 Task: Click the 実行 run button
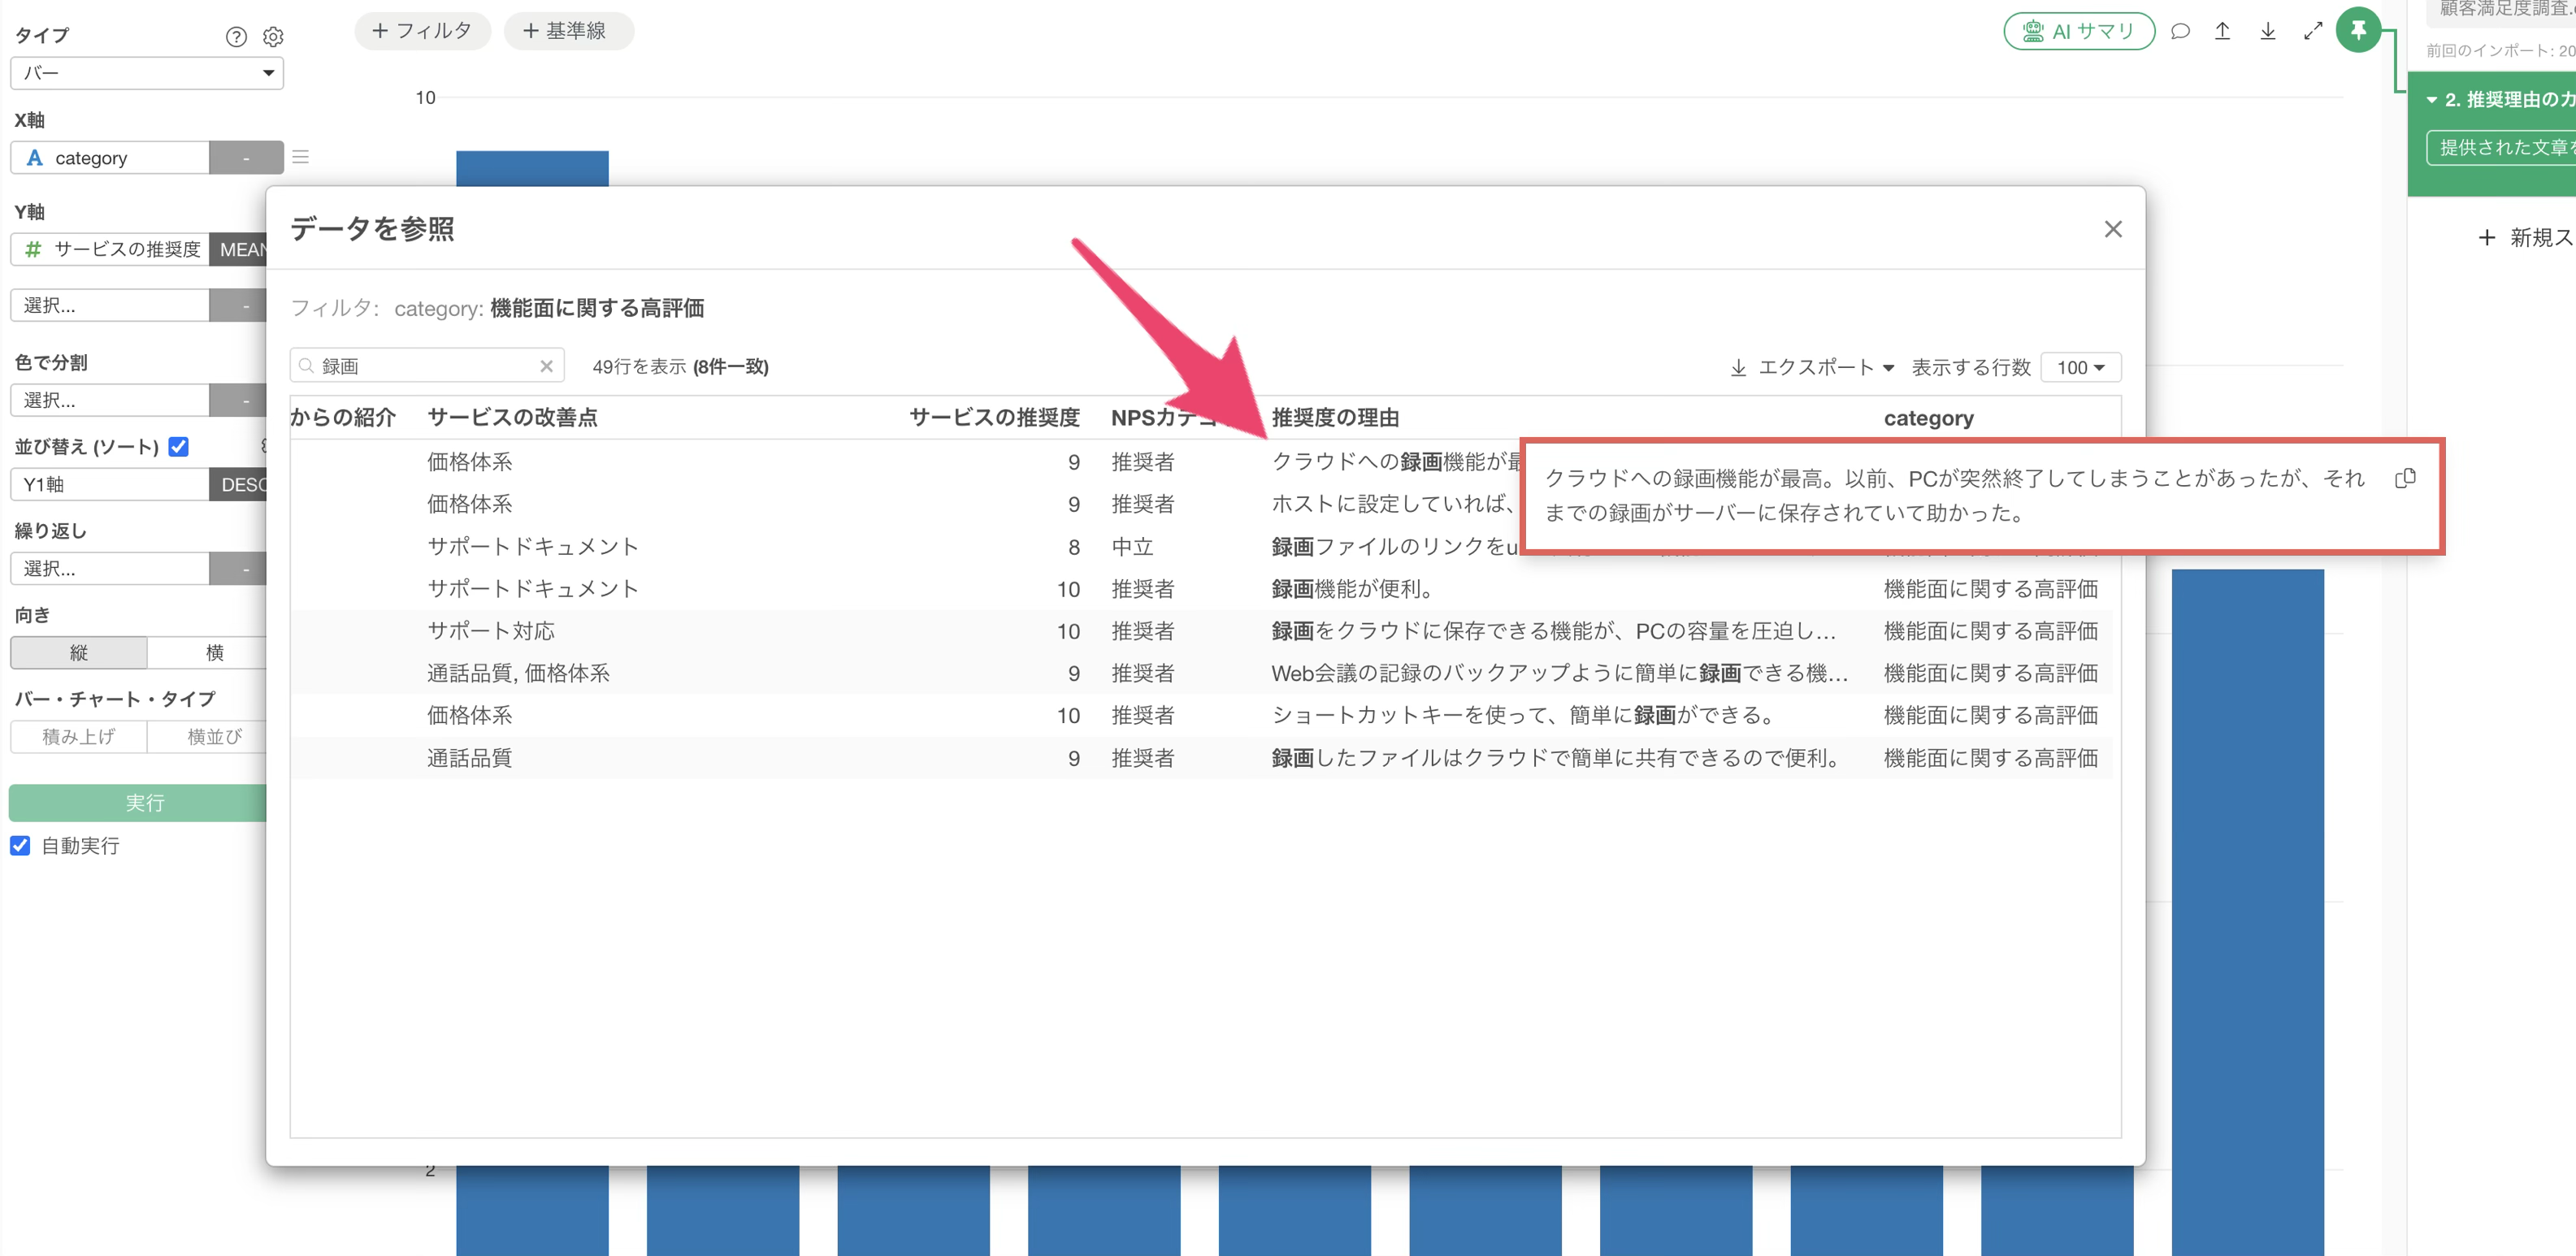[138, 802]
